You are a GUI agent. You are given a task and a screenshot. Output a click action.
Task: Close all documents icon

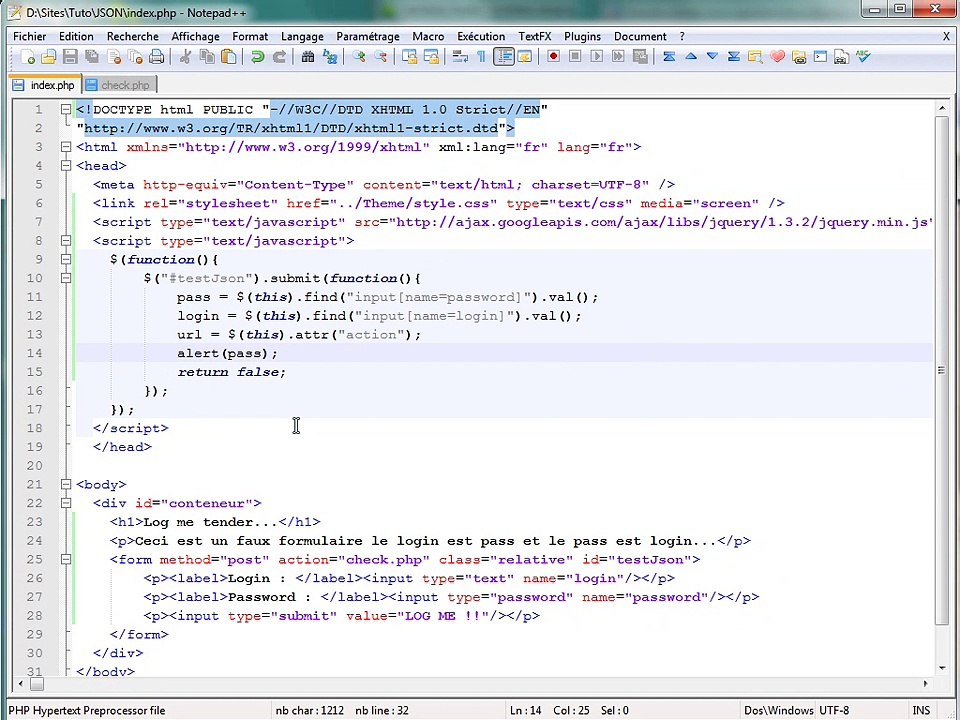tap(135, 57)
